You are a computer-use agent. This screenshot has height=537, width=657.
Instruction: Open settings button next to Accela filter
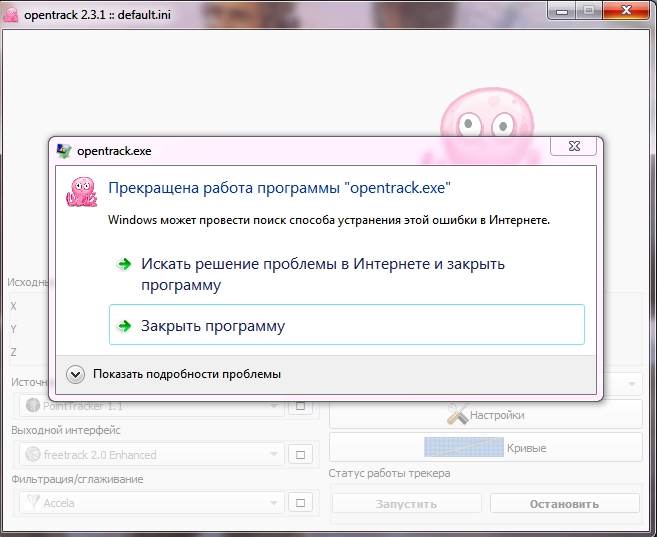[x=300, y=503]
